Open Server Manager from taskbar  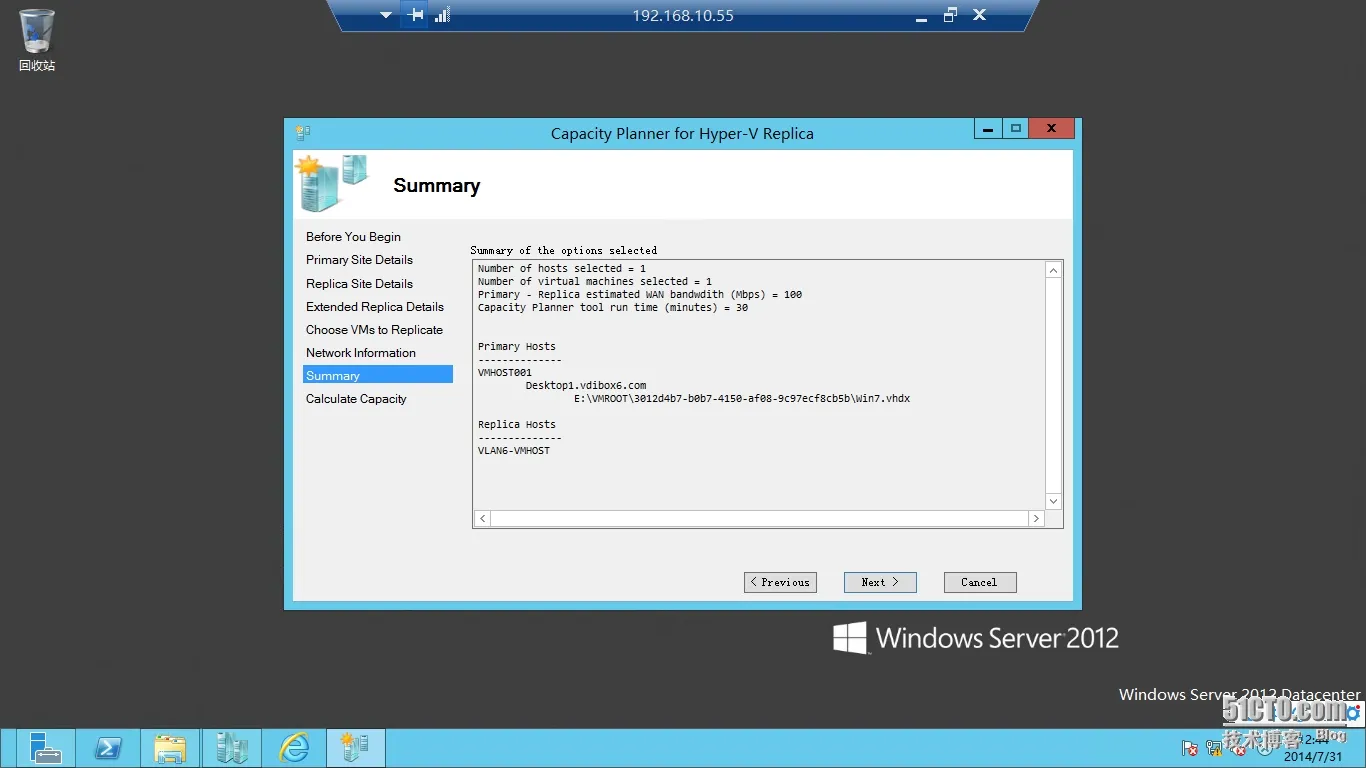45,748
